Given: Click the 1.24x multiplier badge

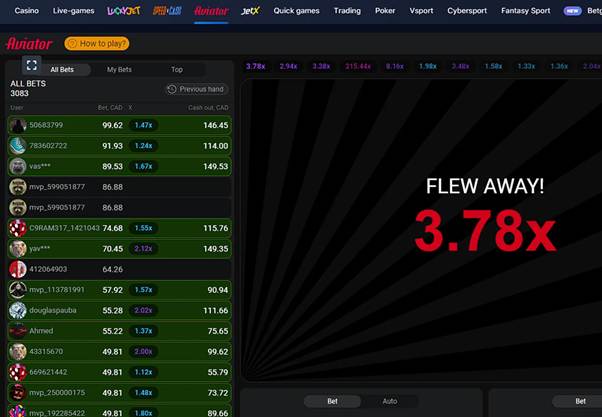Looking at the screenshot, I should tap(143, 146).
